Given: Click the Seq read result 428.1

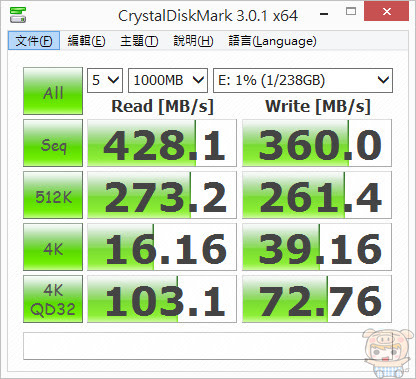Looking at the screenshot, I should pos(162,143).
